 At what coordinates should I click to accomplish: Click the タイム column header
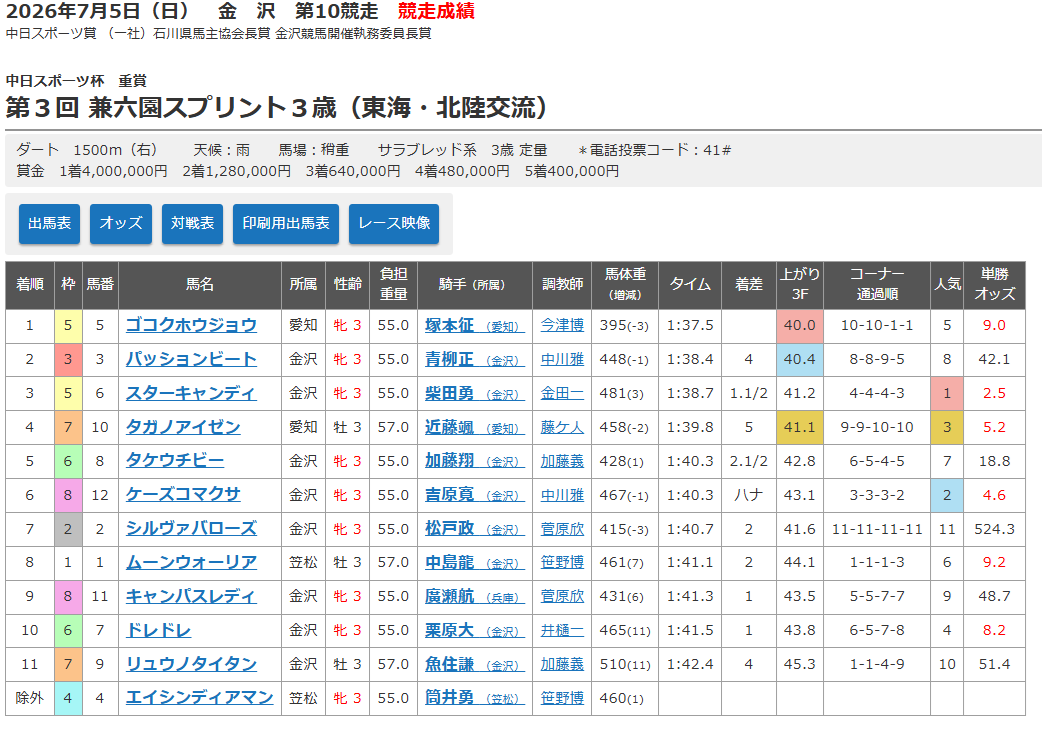[690, 285]
